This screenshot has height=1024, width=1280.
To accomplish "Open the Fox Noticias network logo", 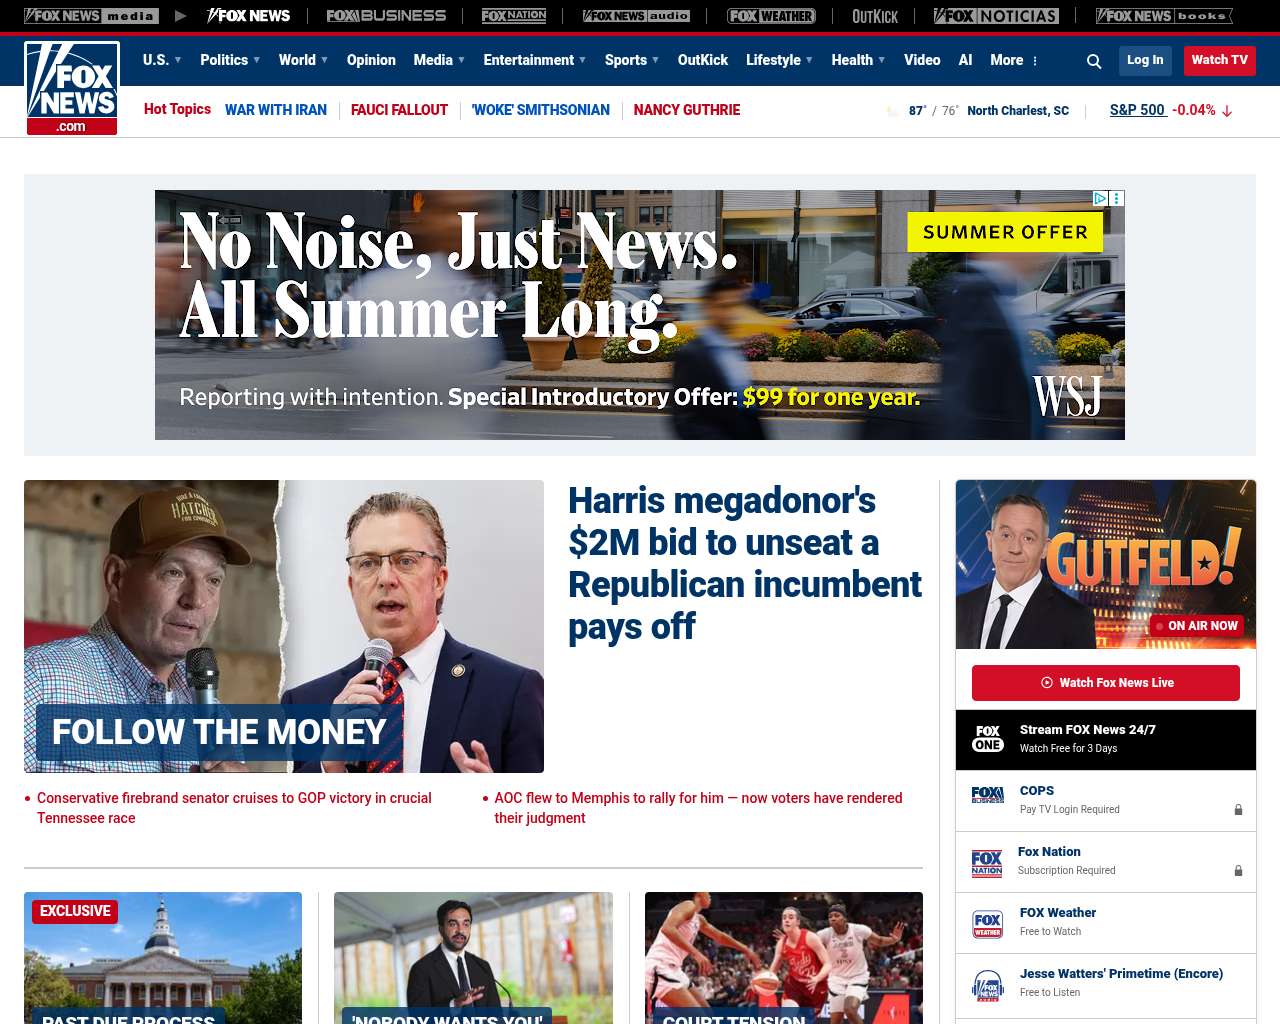I will pos(996,16).
